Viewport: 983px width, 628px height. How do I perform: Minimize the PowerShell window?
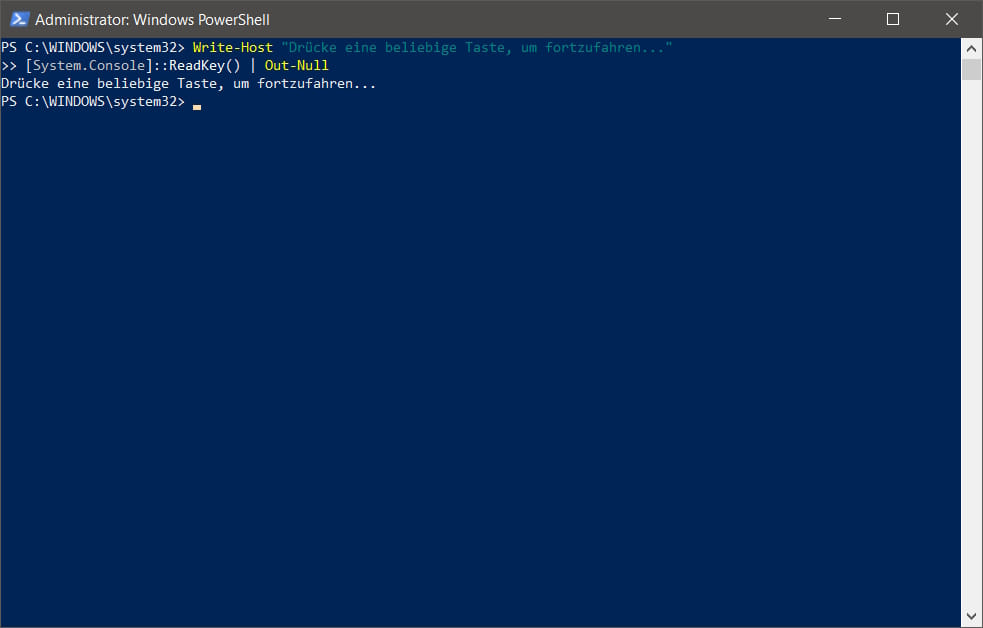(836, 18)
